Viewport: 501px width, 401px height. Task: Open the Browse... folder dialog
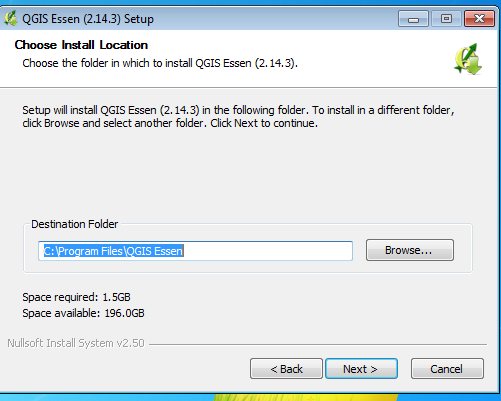410,250
